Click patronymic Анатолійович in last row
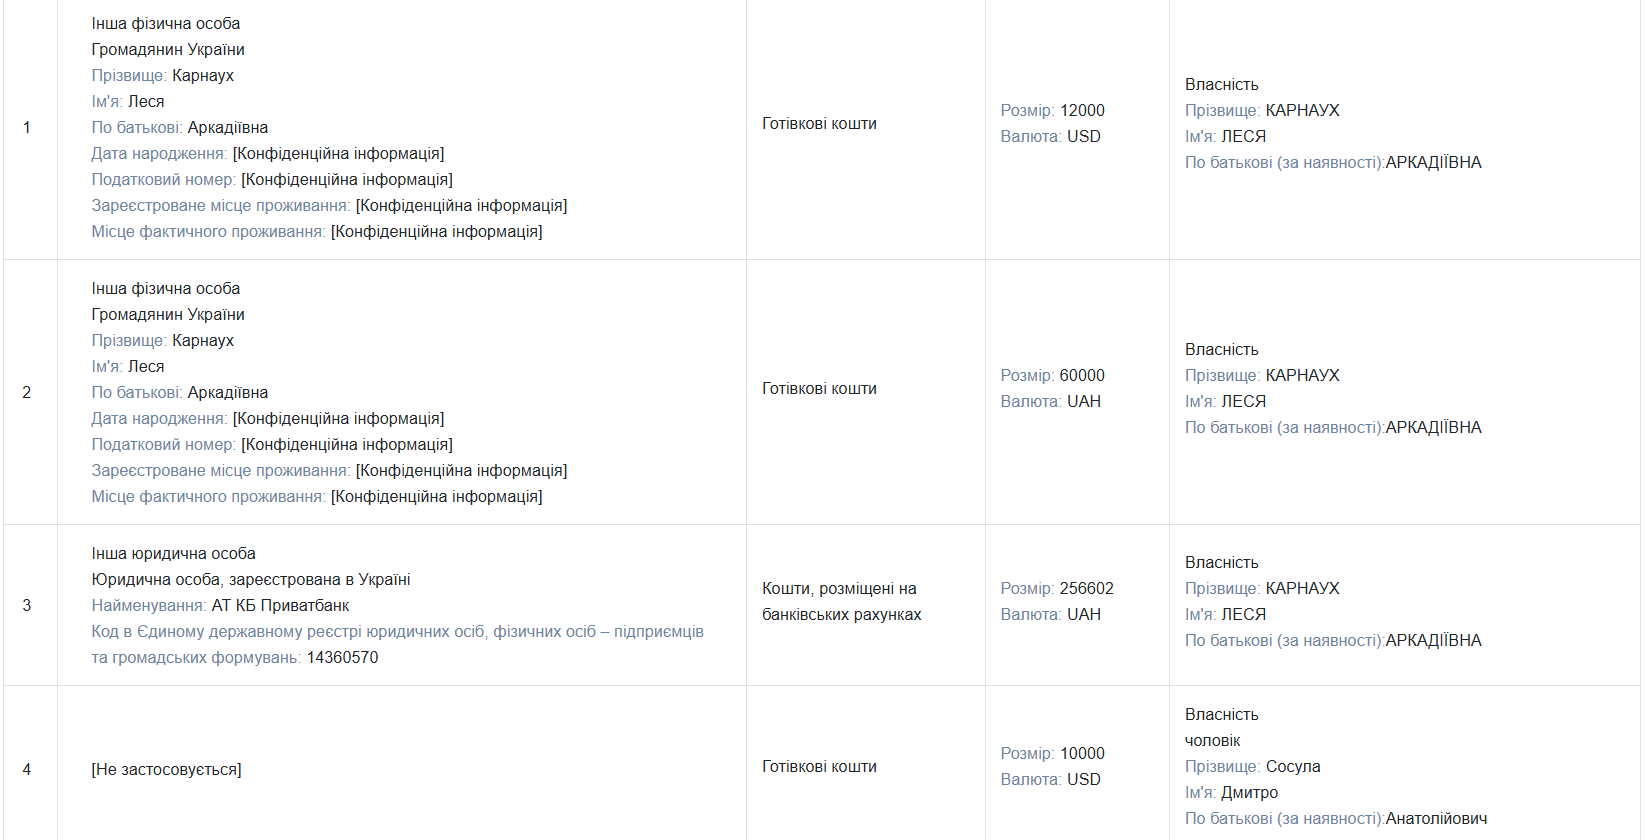This screenshot has width=1645, height=840. point(1436,818)
